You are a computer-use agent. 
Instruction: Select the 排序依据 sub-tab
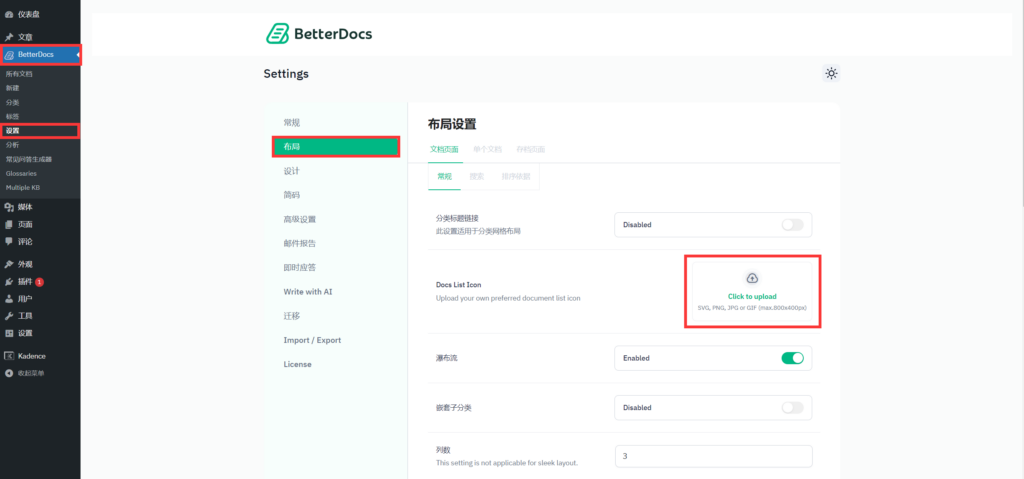(516, 176)
